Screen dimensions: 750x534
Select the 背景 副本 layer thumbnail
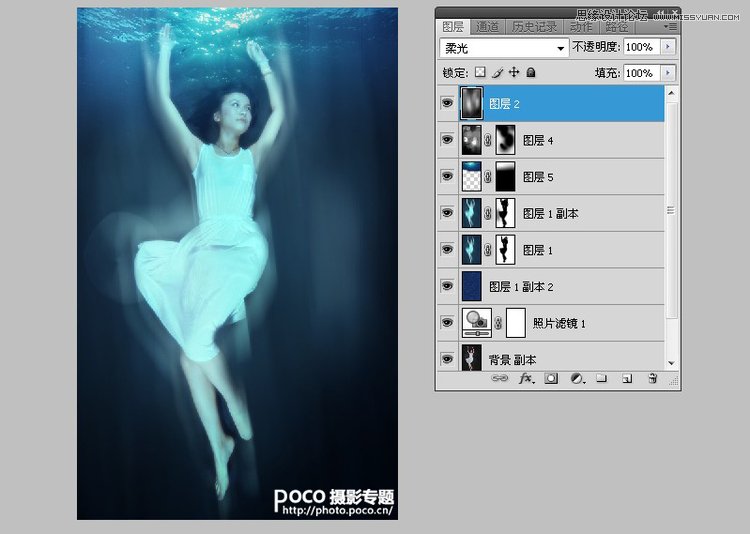(472, 357)
